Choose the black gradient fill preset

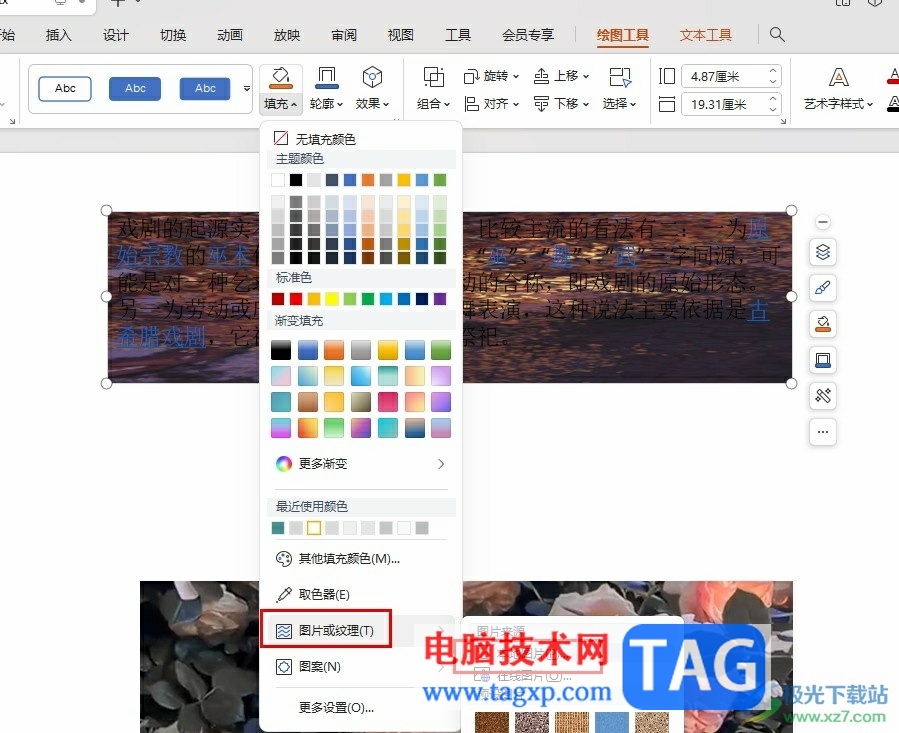click(x=281, y=350)
